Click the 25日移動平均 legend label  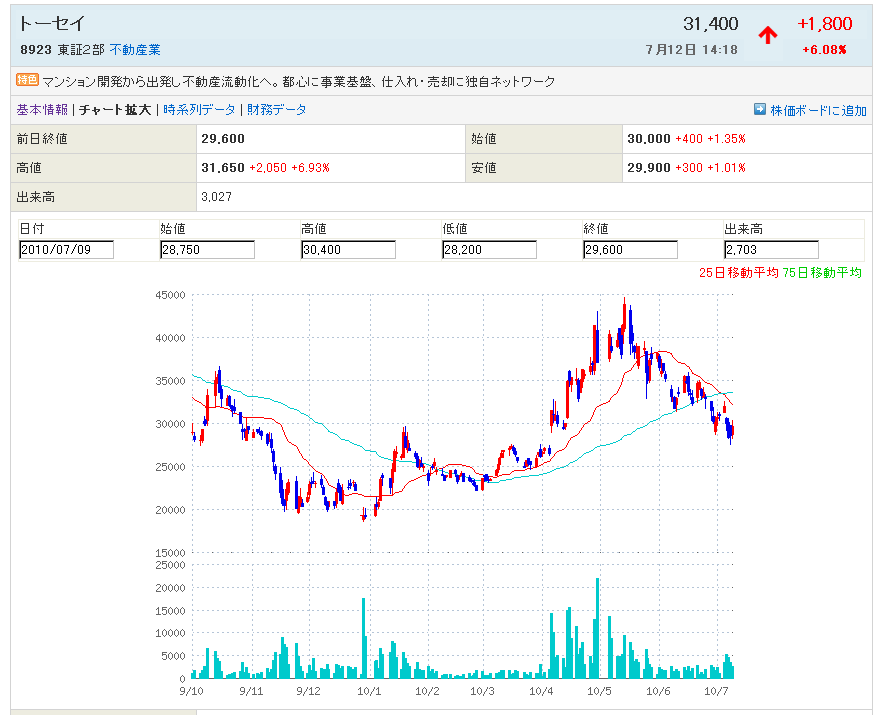(738, 273)
